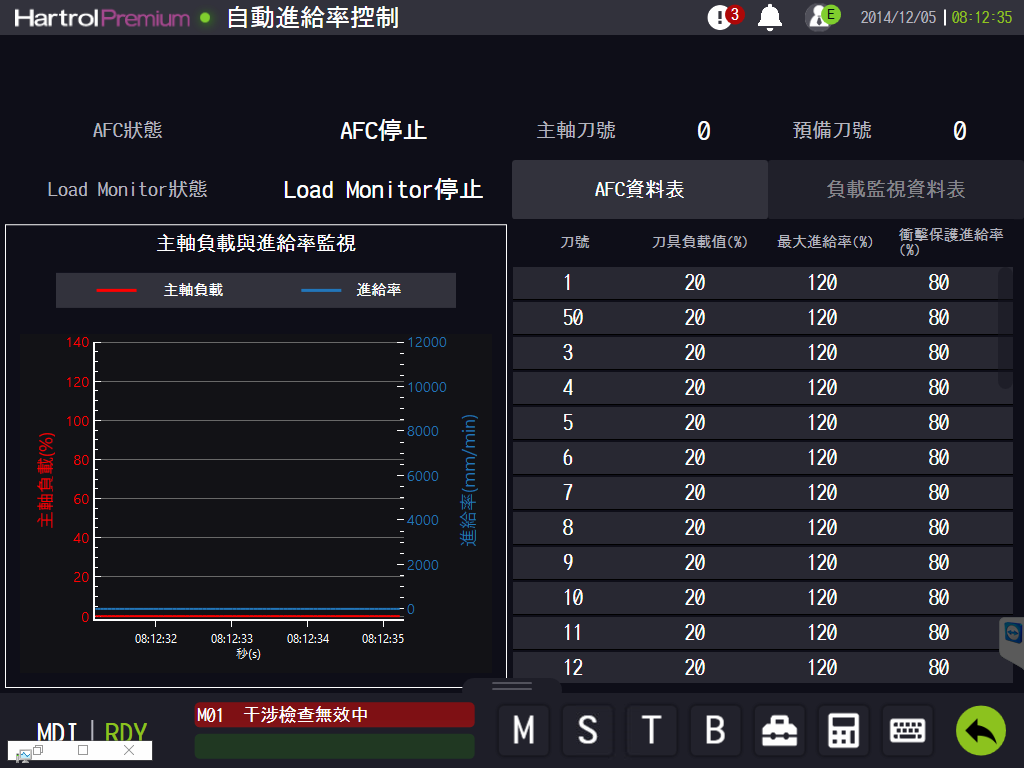Click tool load 20 for tool 6
Screen dimensions: 1024x768
coord(695,458)
